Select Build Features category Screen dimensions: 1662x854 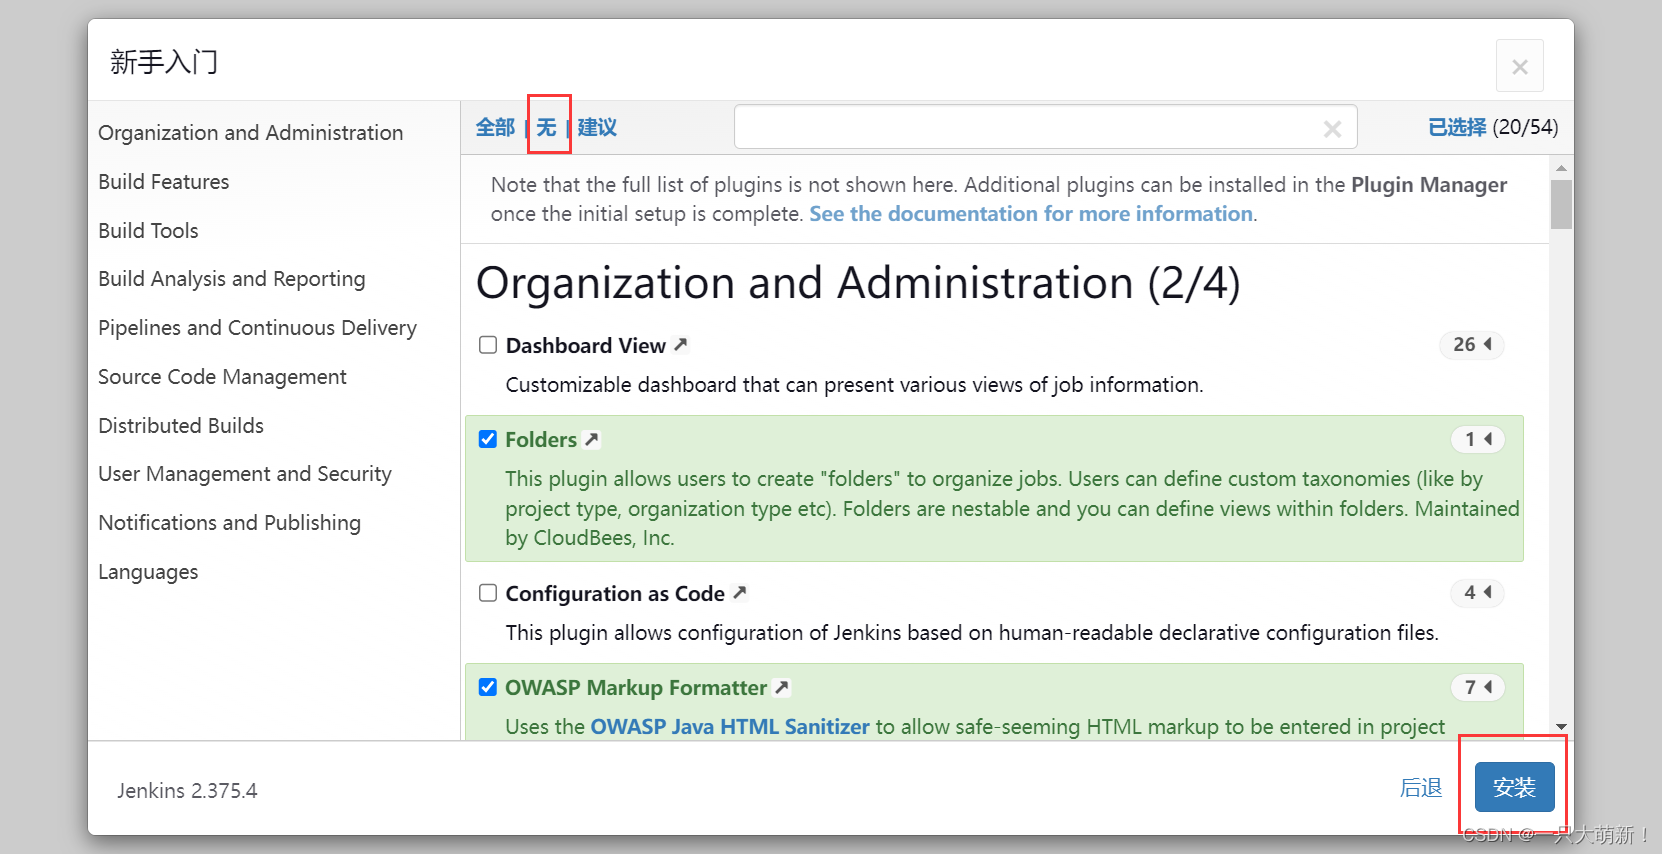164,182
